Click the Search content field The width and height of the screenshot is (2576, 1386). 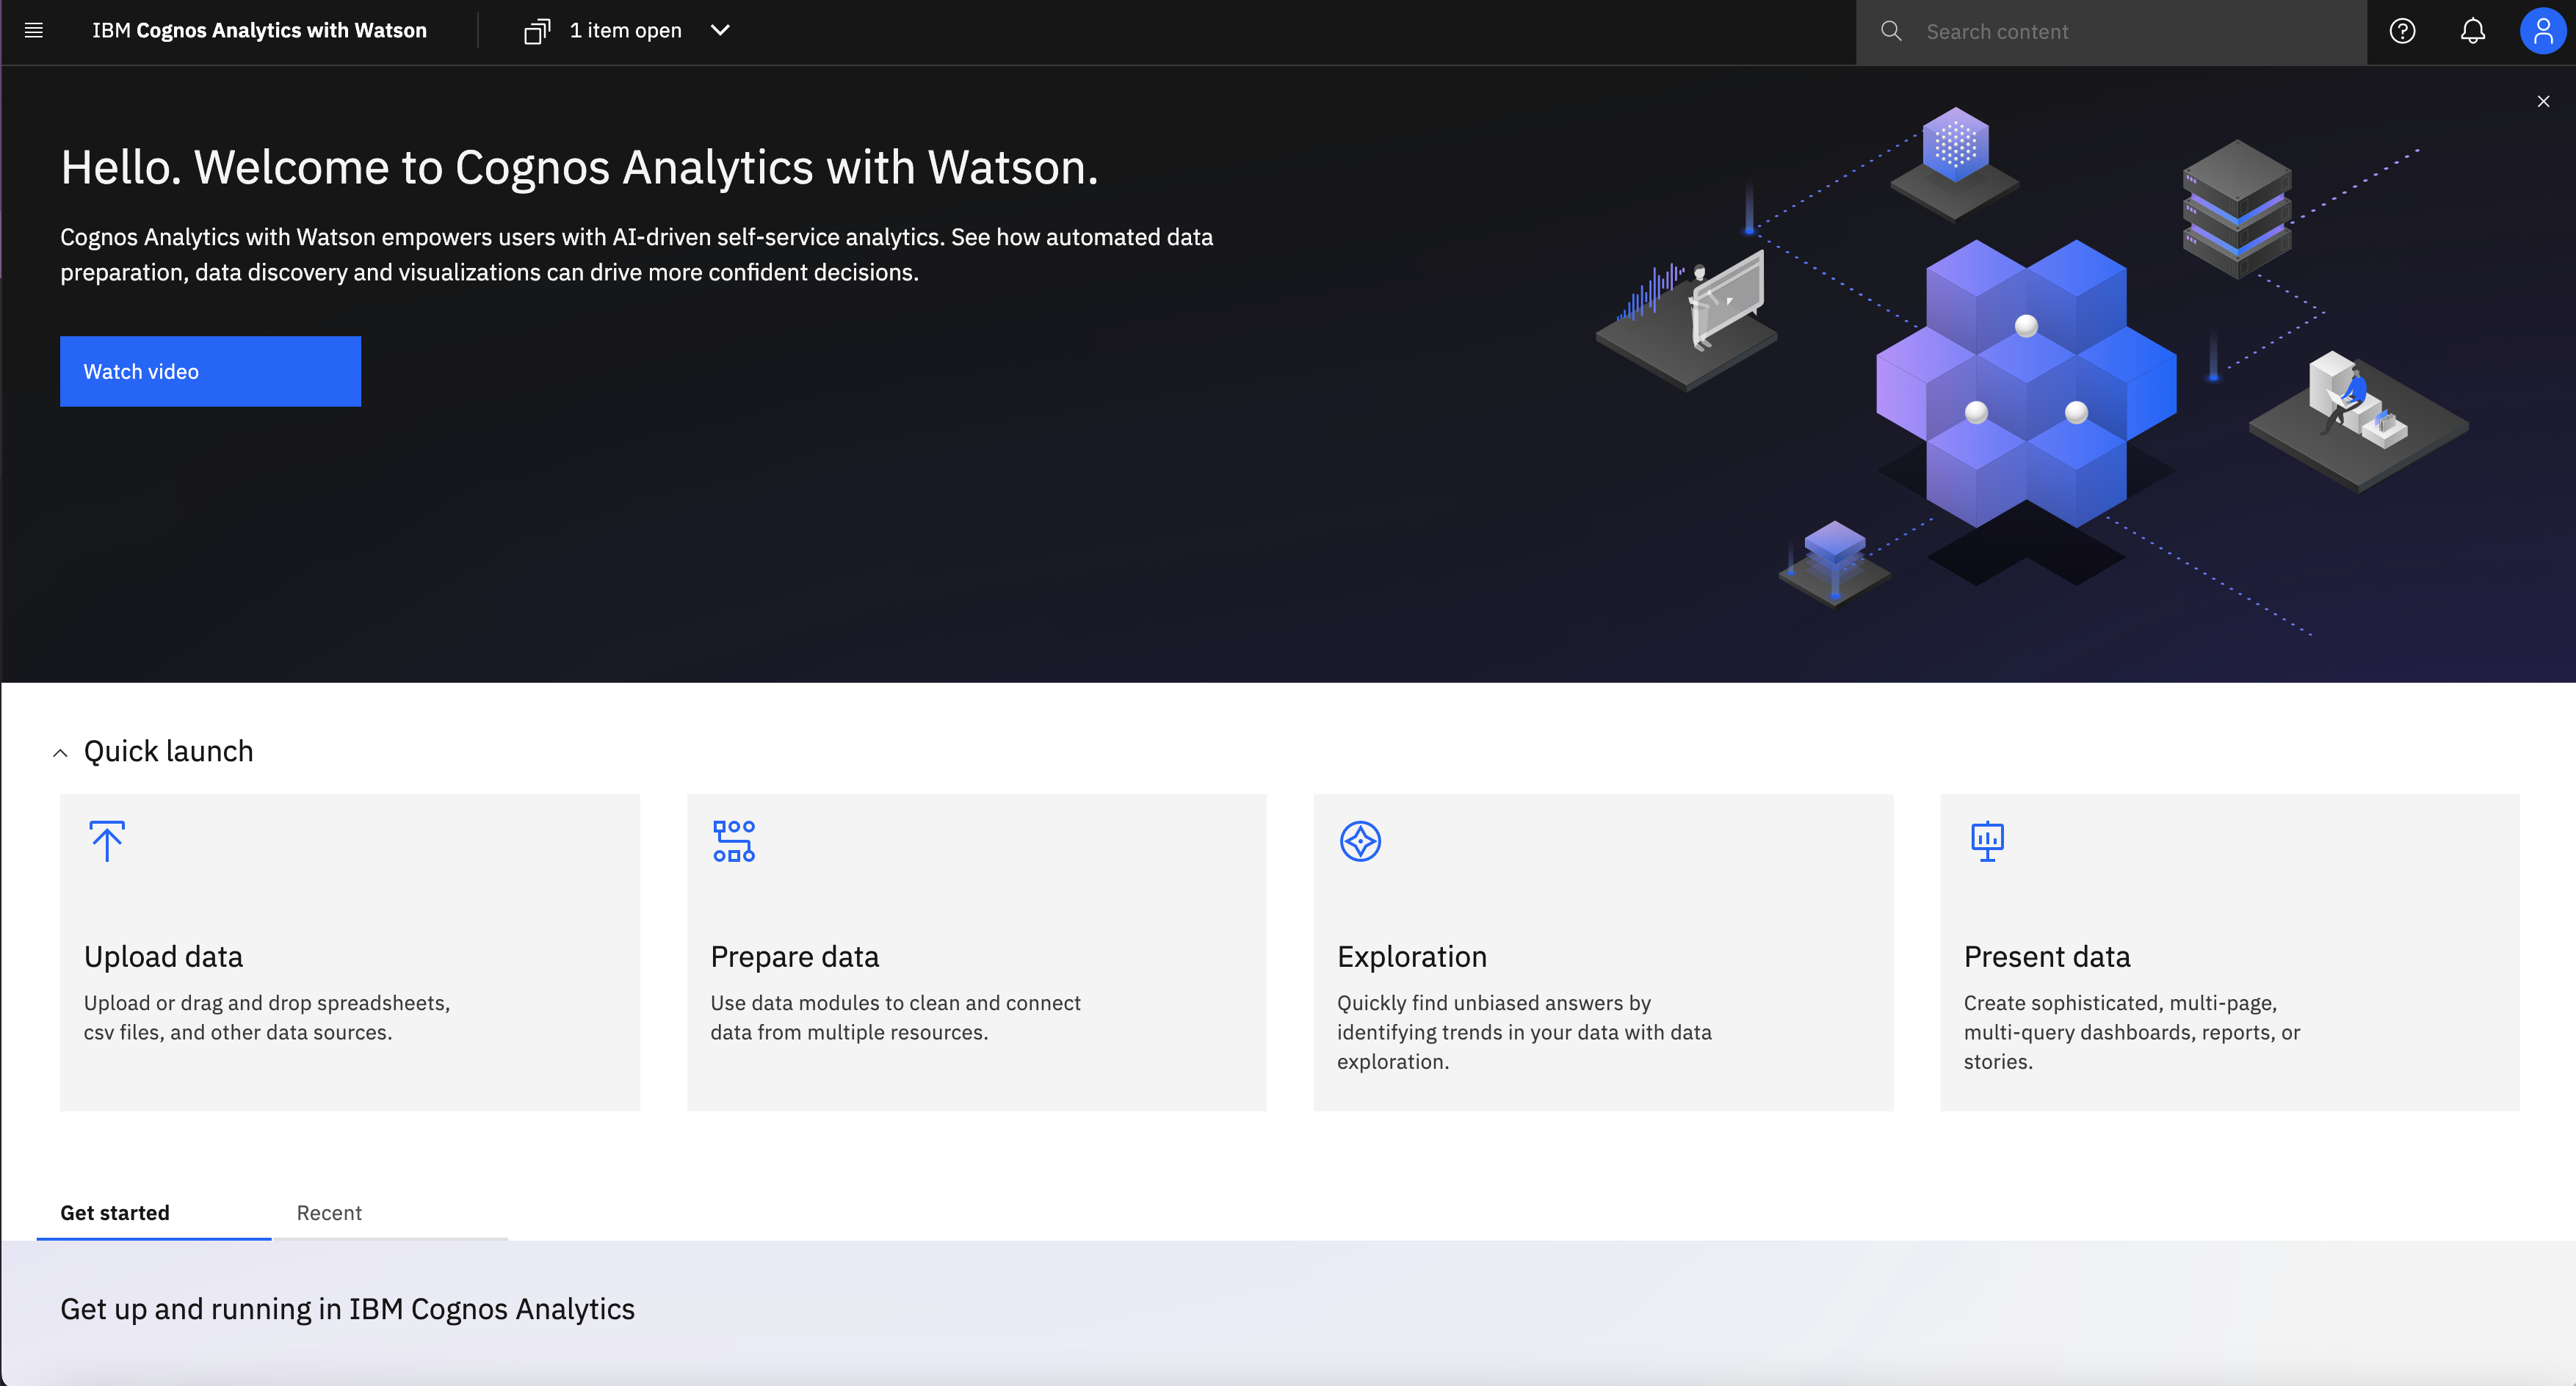2111,32
